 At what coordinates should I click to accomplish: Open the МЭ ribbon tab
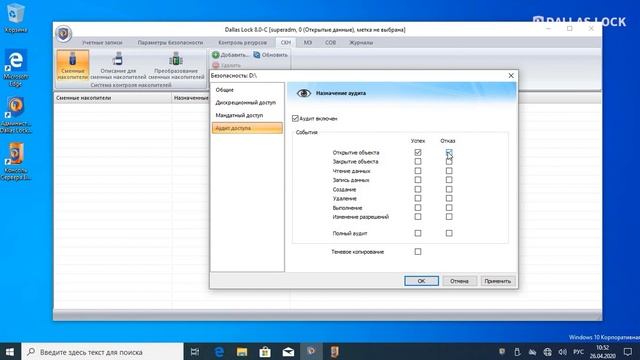click(x=308, y=42)
